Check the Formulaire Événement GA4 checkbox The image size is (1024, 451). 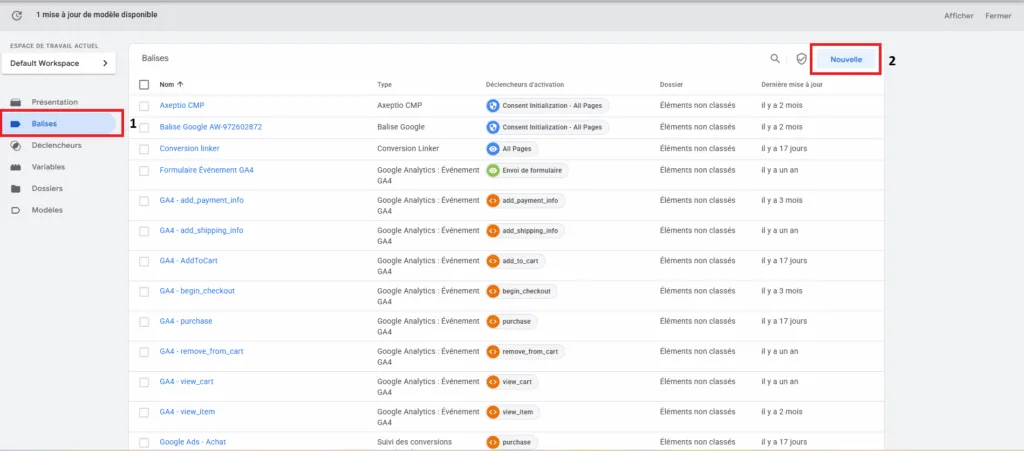point(144,170)
